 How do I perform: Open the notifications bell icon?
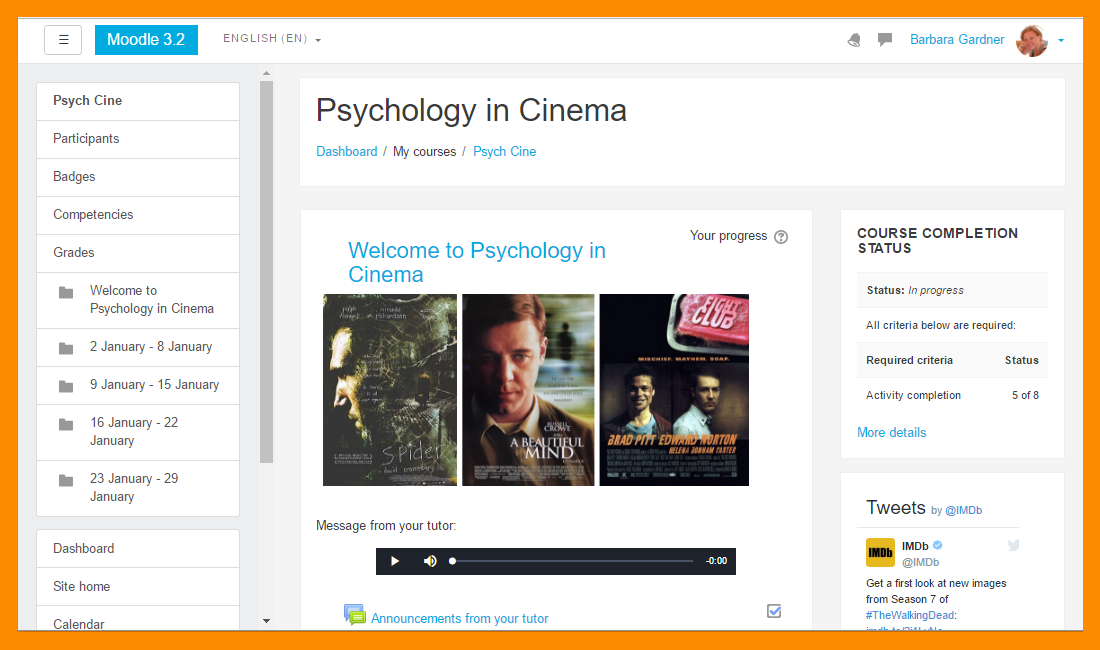tap(854, 40)
